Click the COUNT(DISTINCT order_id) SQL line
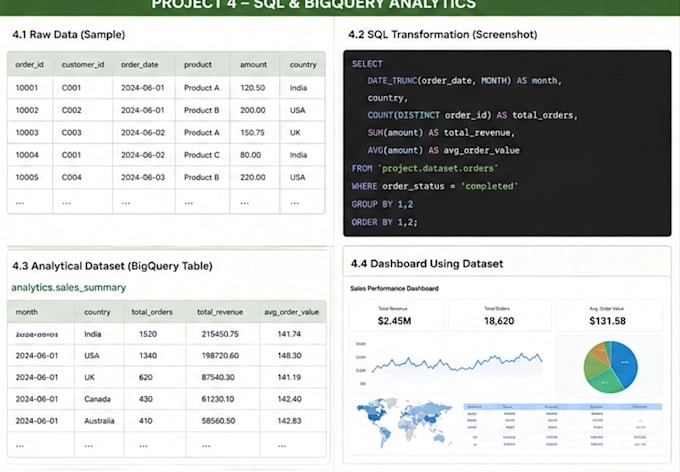 coord(473,115)
